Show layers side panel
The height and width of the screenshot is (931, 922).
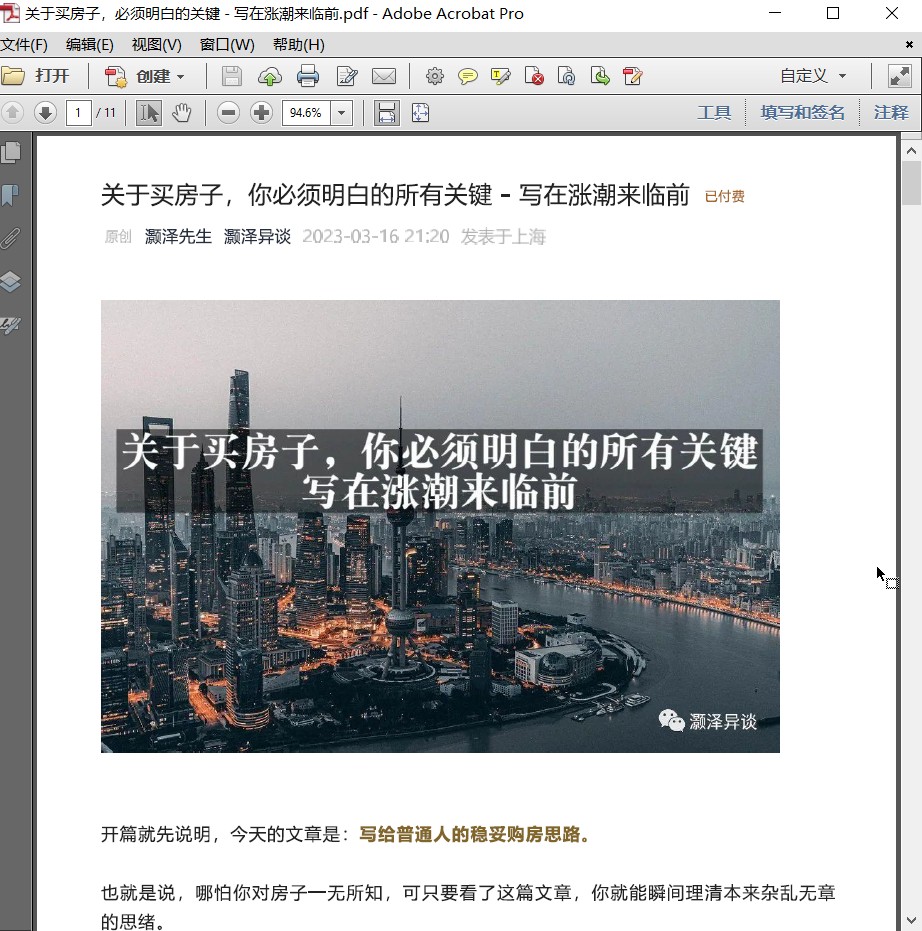(11, 281)
